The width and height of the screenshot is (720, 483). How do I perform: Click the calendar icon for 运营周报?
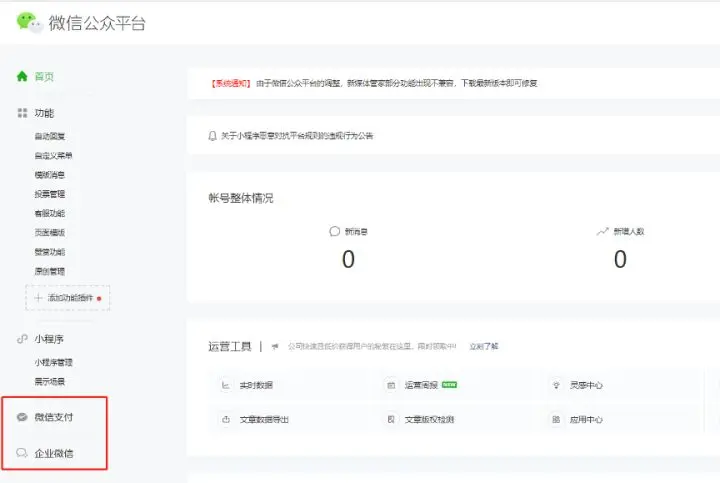[x=391, y=385]
